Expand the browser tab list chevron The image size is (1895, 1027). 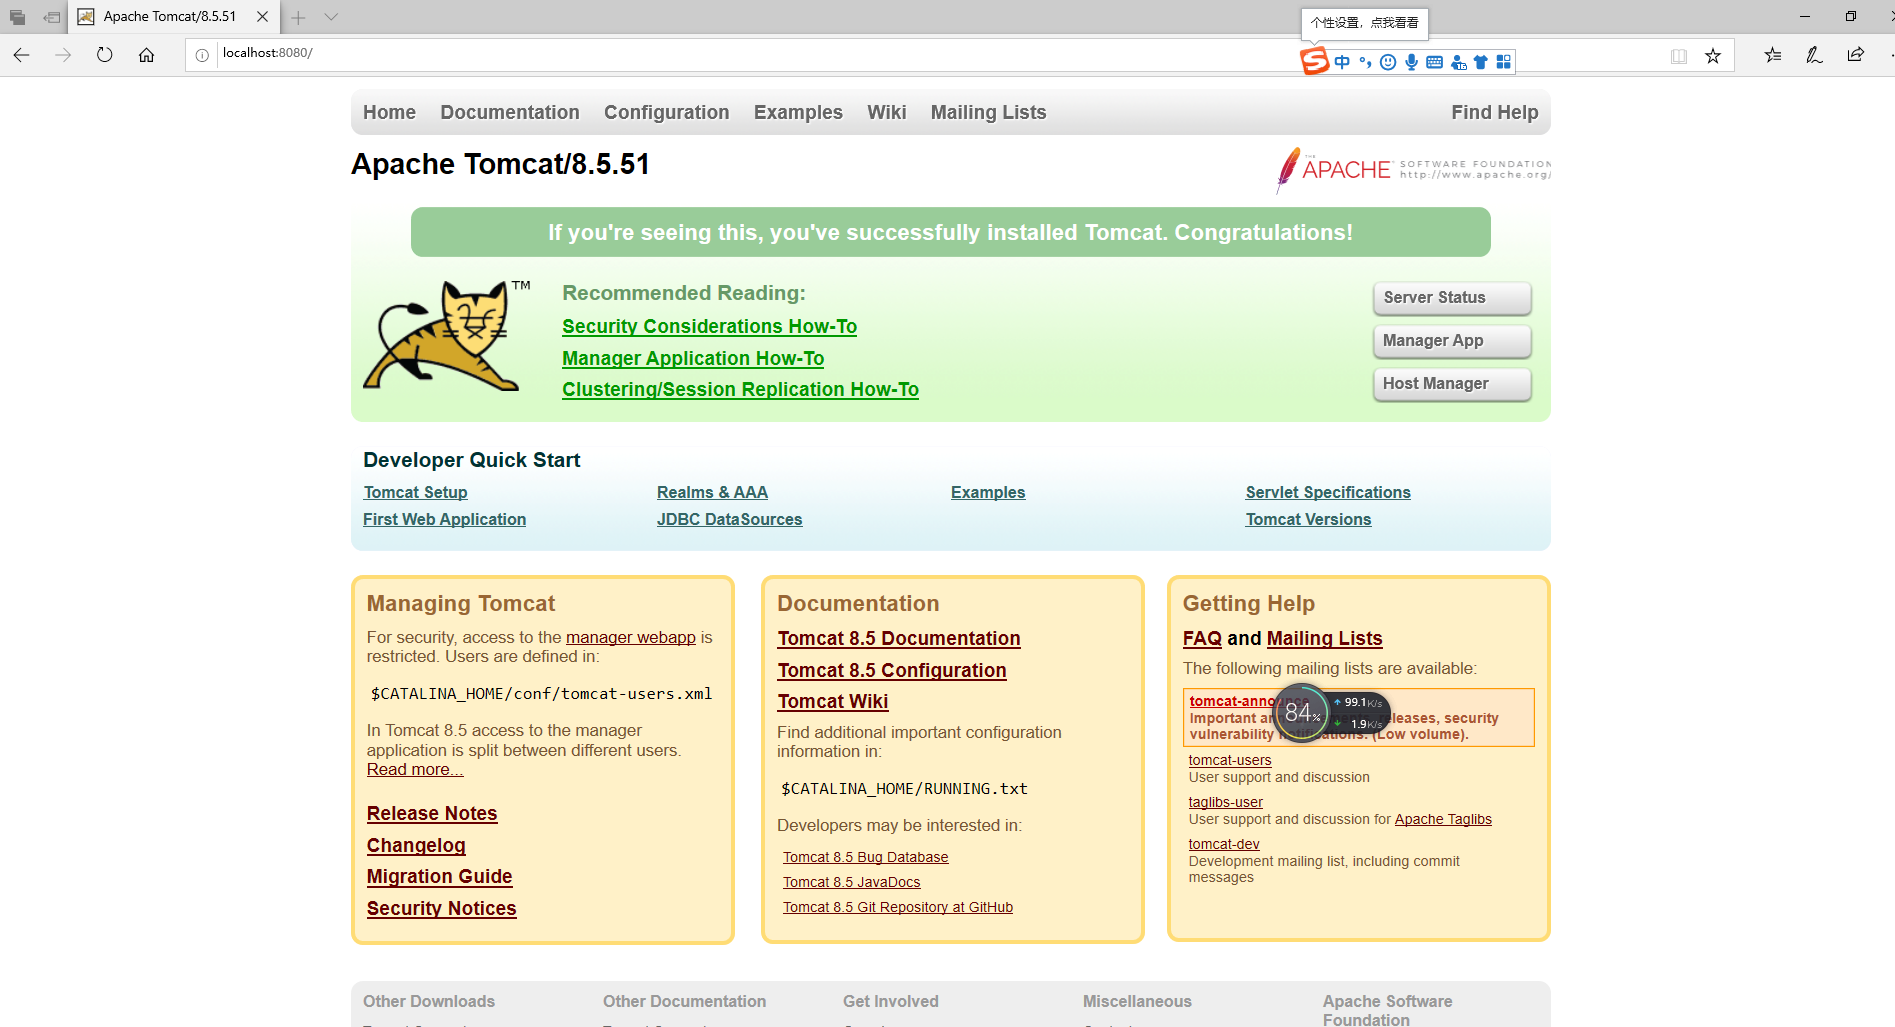point(330,16)
